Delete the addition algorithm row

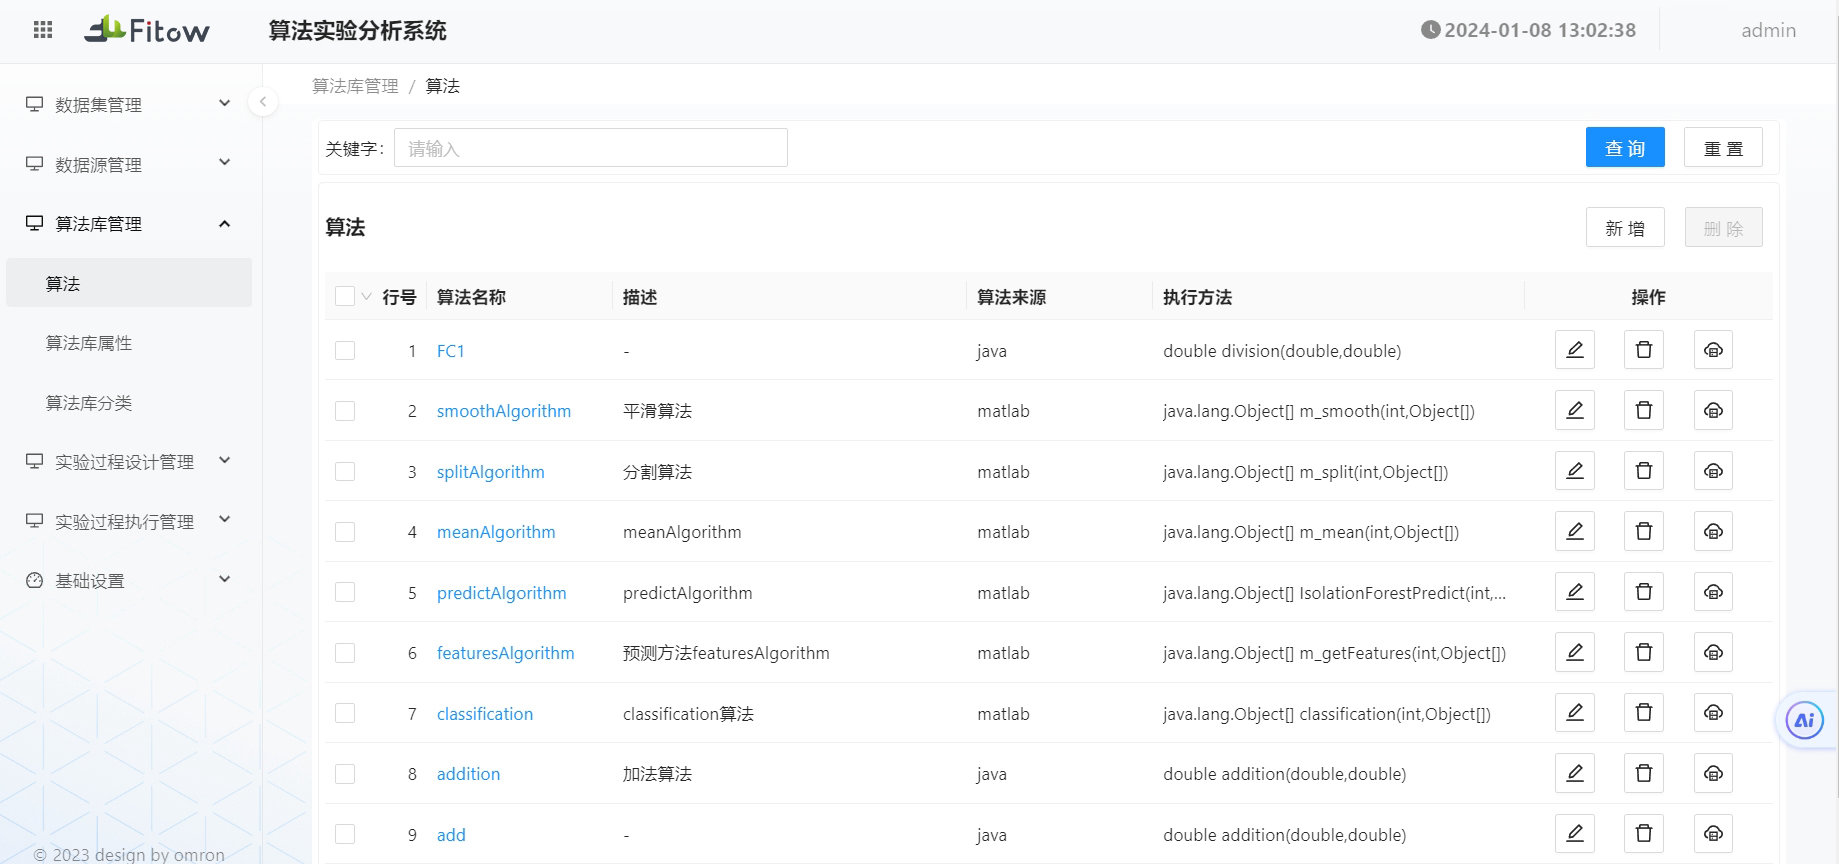point(1644,773)
